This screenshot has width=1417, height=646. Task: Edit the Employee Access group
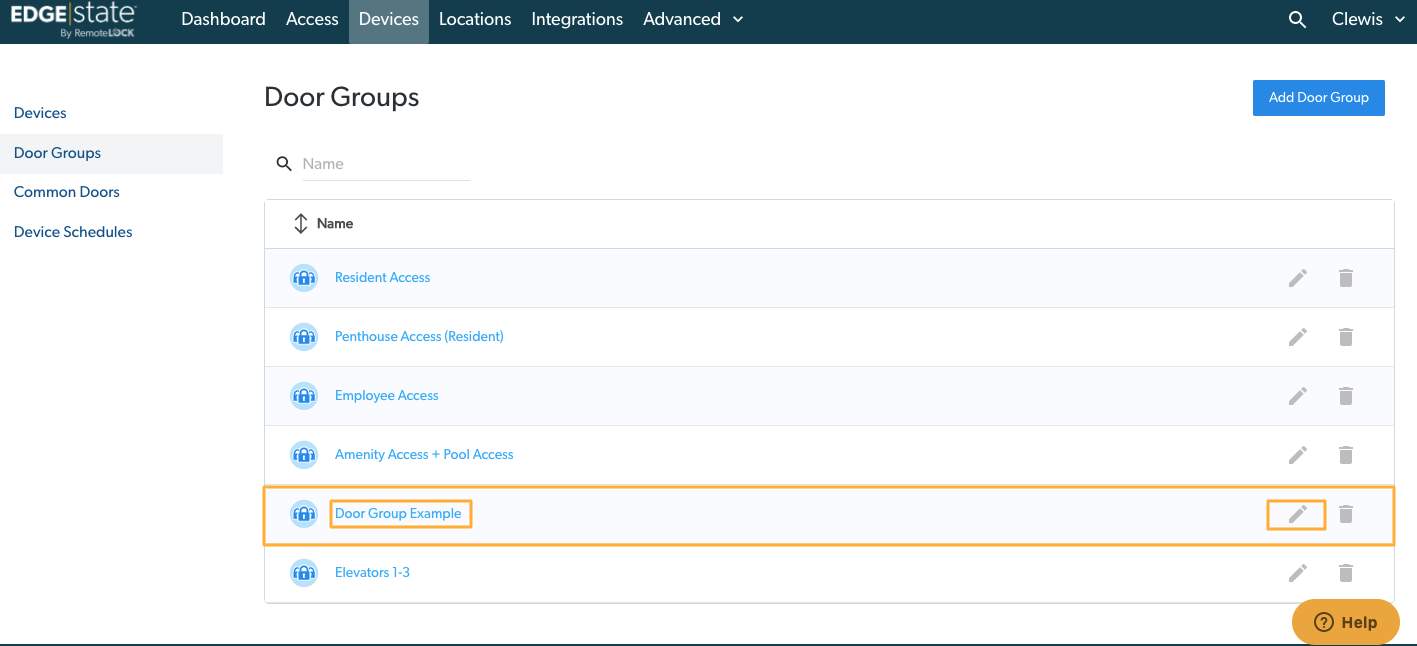point(1298,396)
